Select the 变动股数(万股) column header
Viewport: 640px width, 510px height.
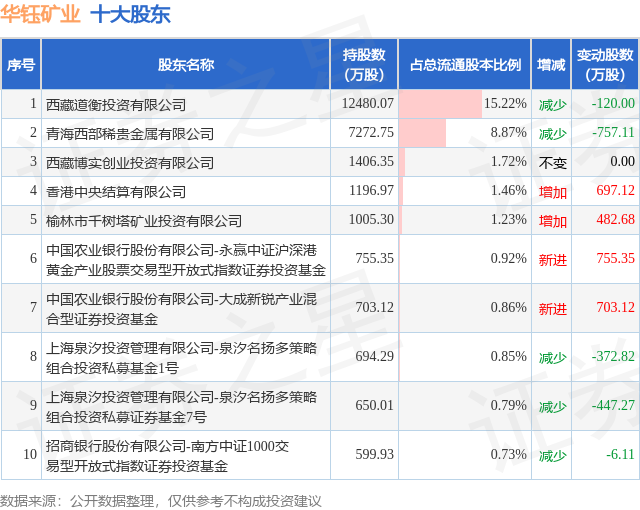(605, 65)
